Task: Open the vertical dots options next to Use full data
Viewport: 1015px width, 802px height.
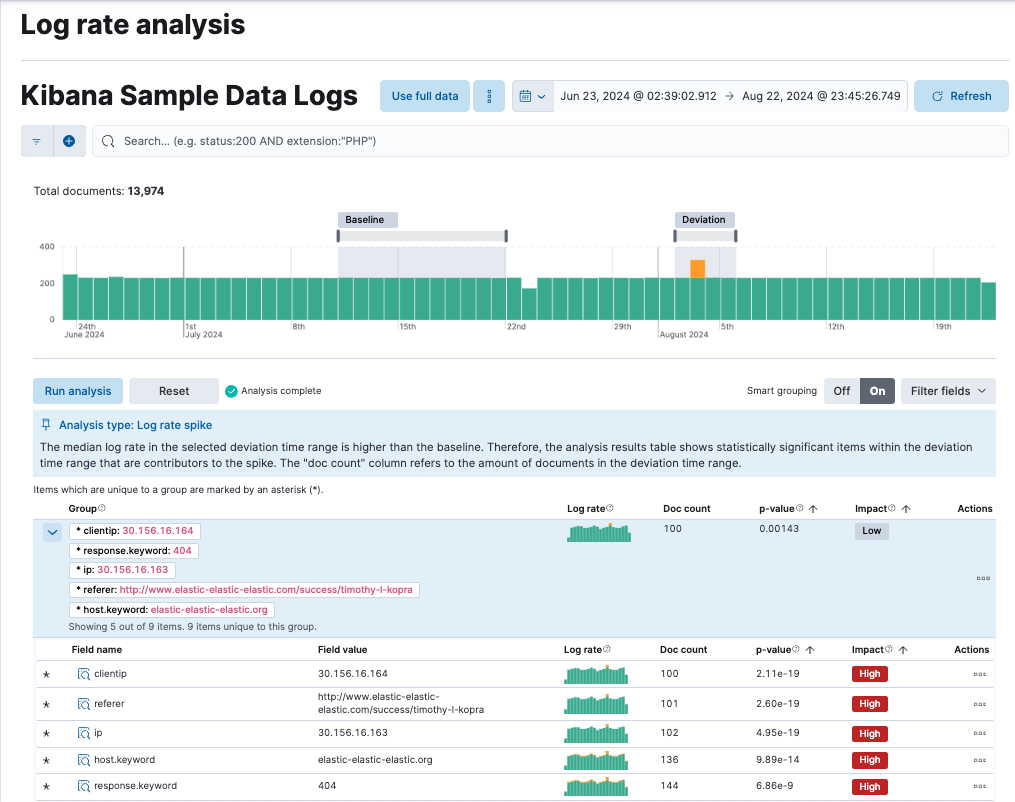Action: point(488,95)
